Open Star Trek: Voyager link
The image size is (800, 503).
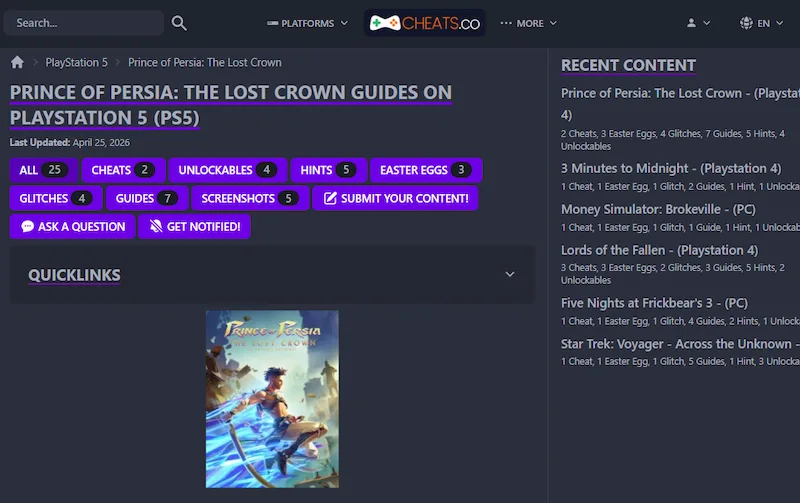[680, 344]
